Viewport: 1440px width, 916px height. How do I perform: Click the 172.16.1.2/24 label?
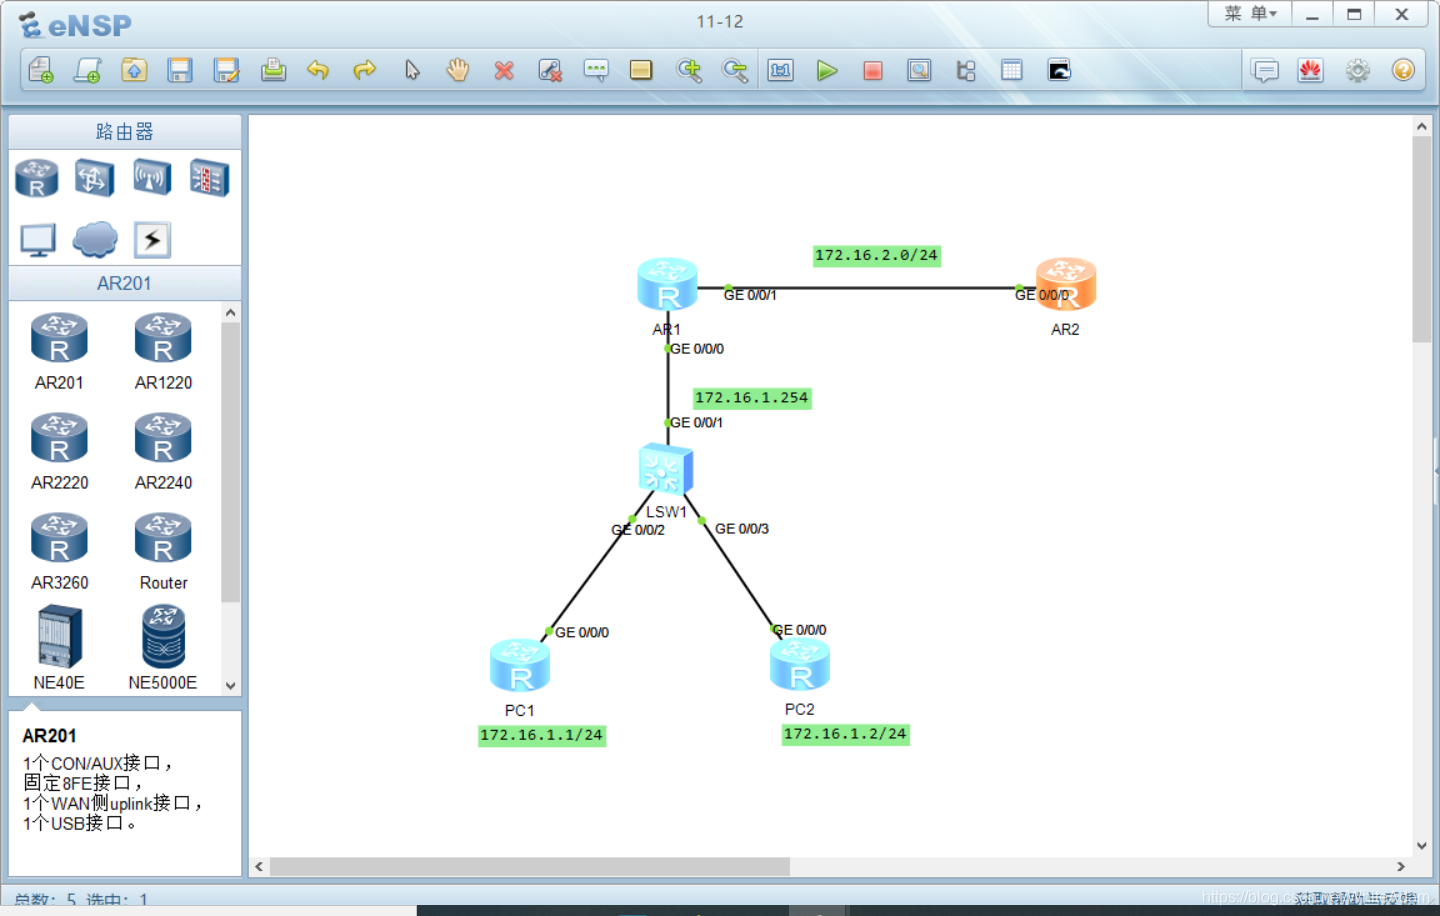coord(846,735)
